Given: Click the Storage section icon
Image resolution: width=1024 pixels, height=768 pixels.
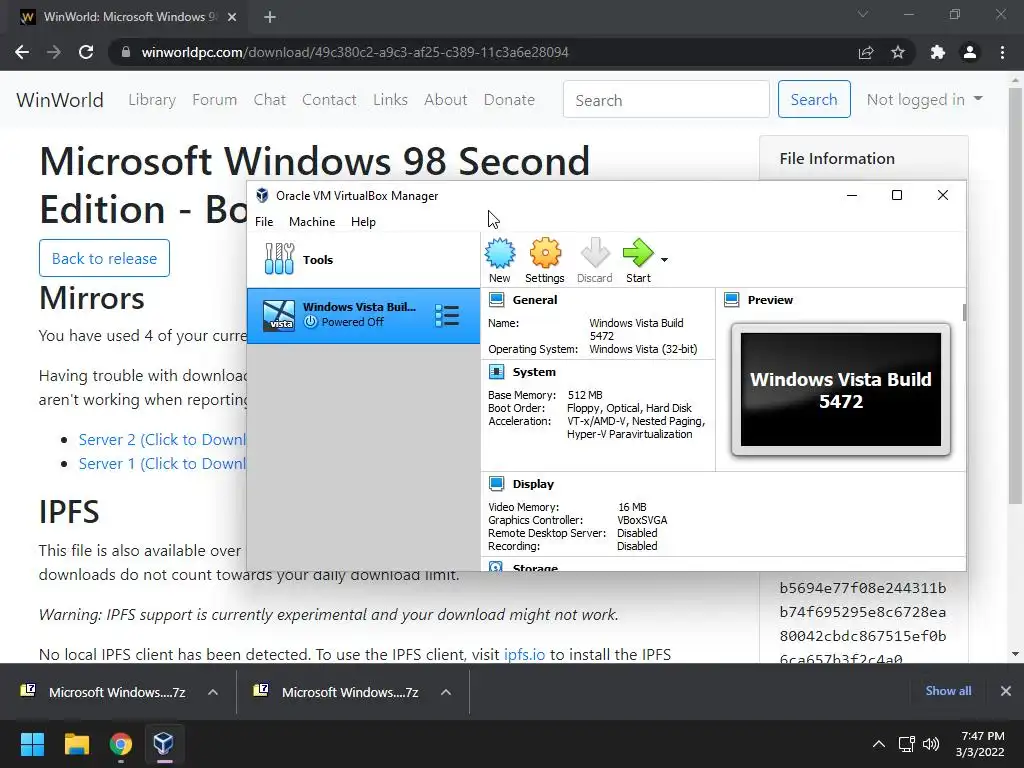Looking at the screenshot, I should coord(496,566).
